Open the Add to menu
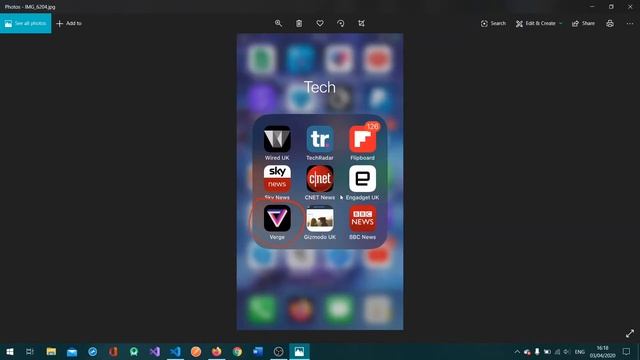 69,23
